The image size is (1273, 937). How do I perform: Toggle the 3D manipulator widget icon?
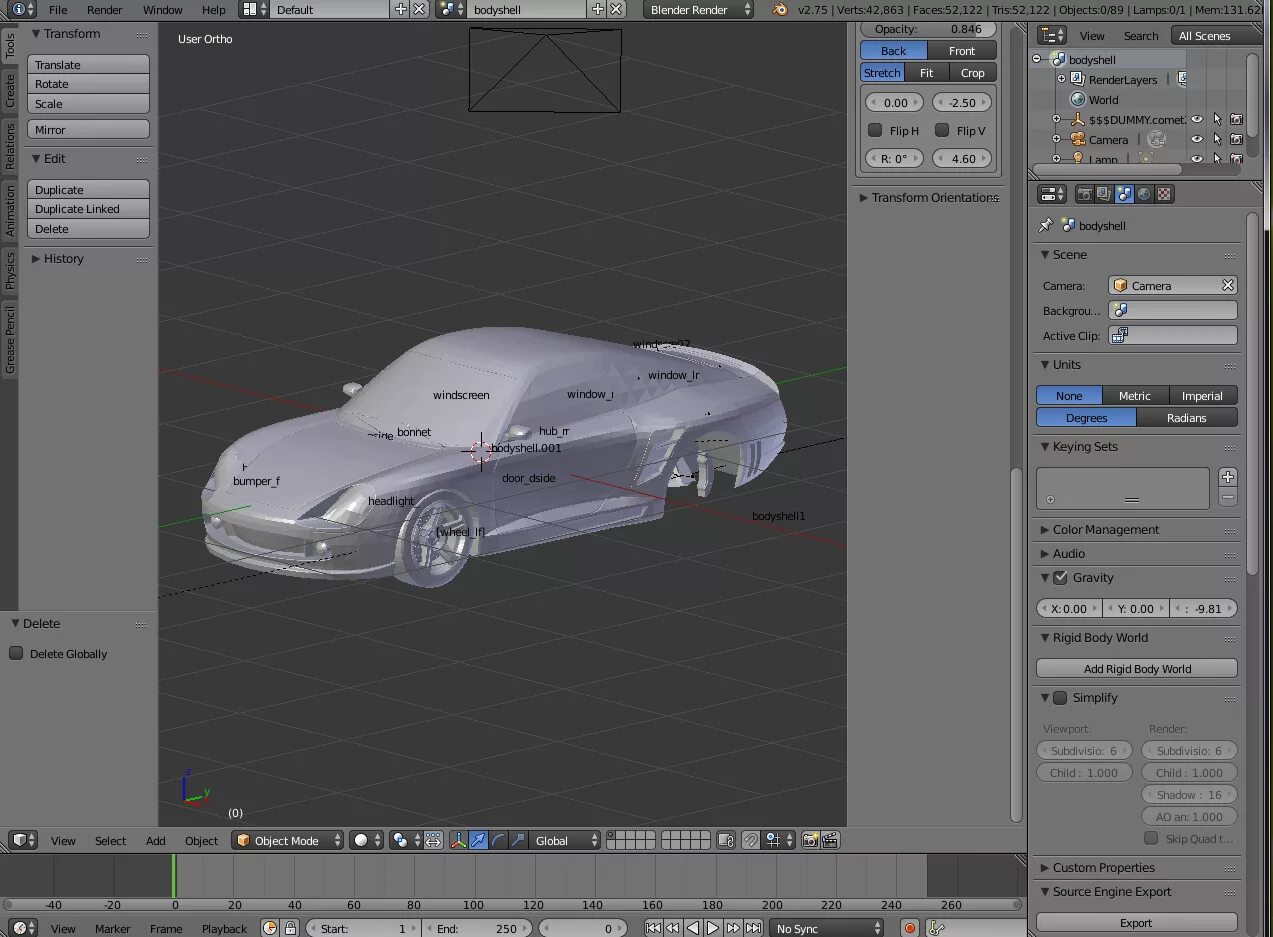[458, 841]
